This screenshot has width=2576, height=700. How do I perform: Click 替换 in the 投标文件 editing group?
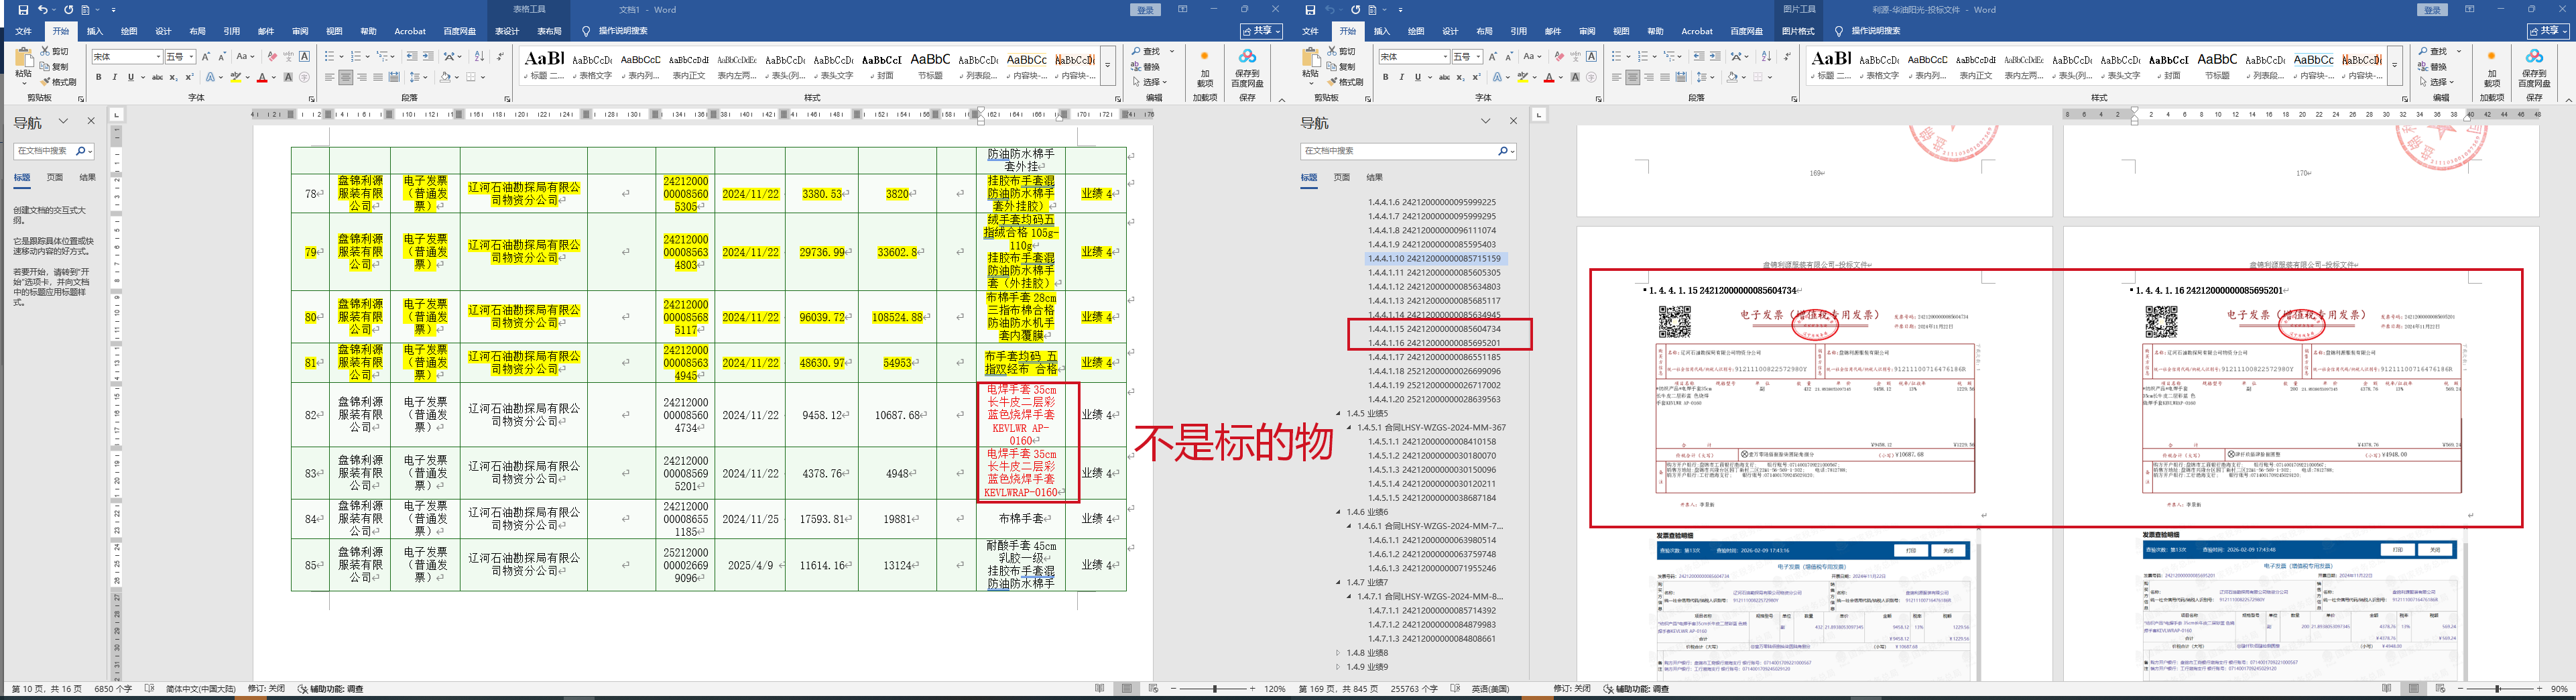coord(2433,67)
